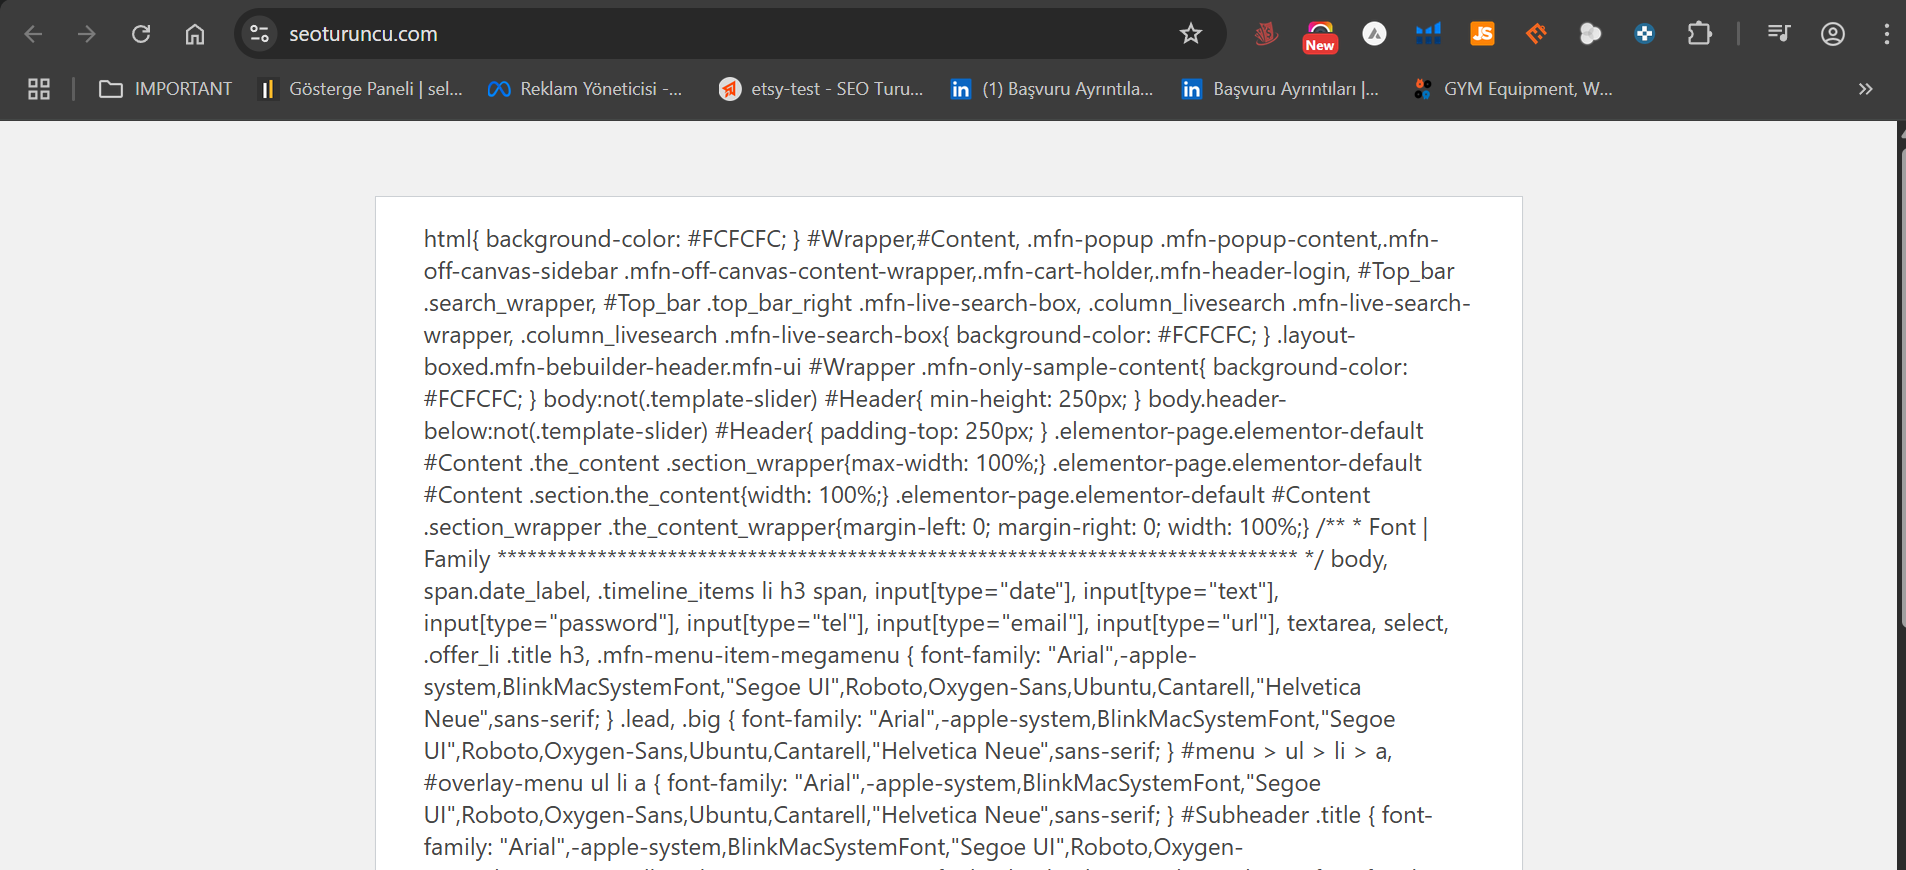Open the Gösterge Paneli bookmark

click(361, 89)
